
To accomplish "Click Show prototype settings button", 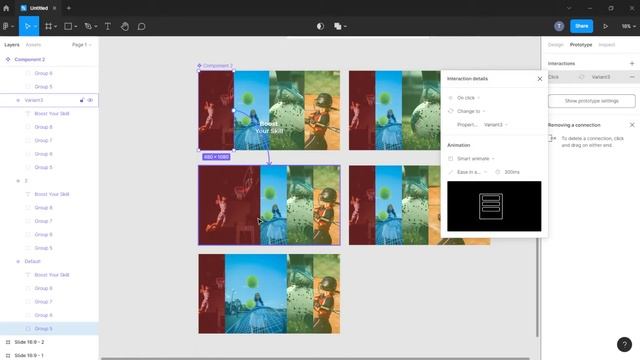I will [591, 101].
